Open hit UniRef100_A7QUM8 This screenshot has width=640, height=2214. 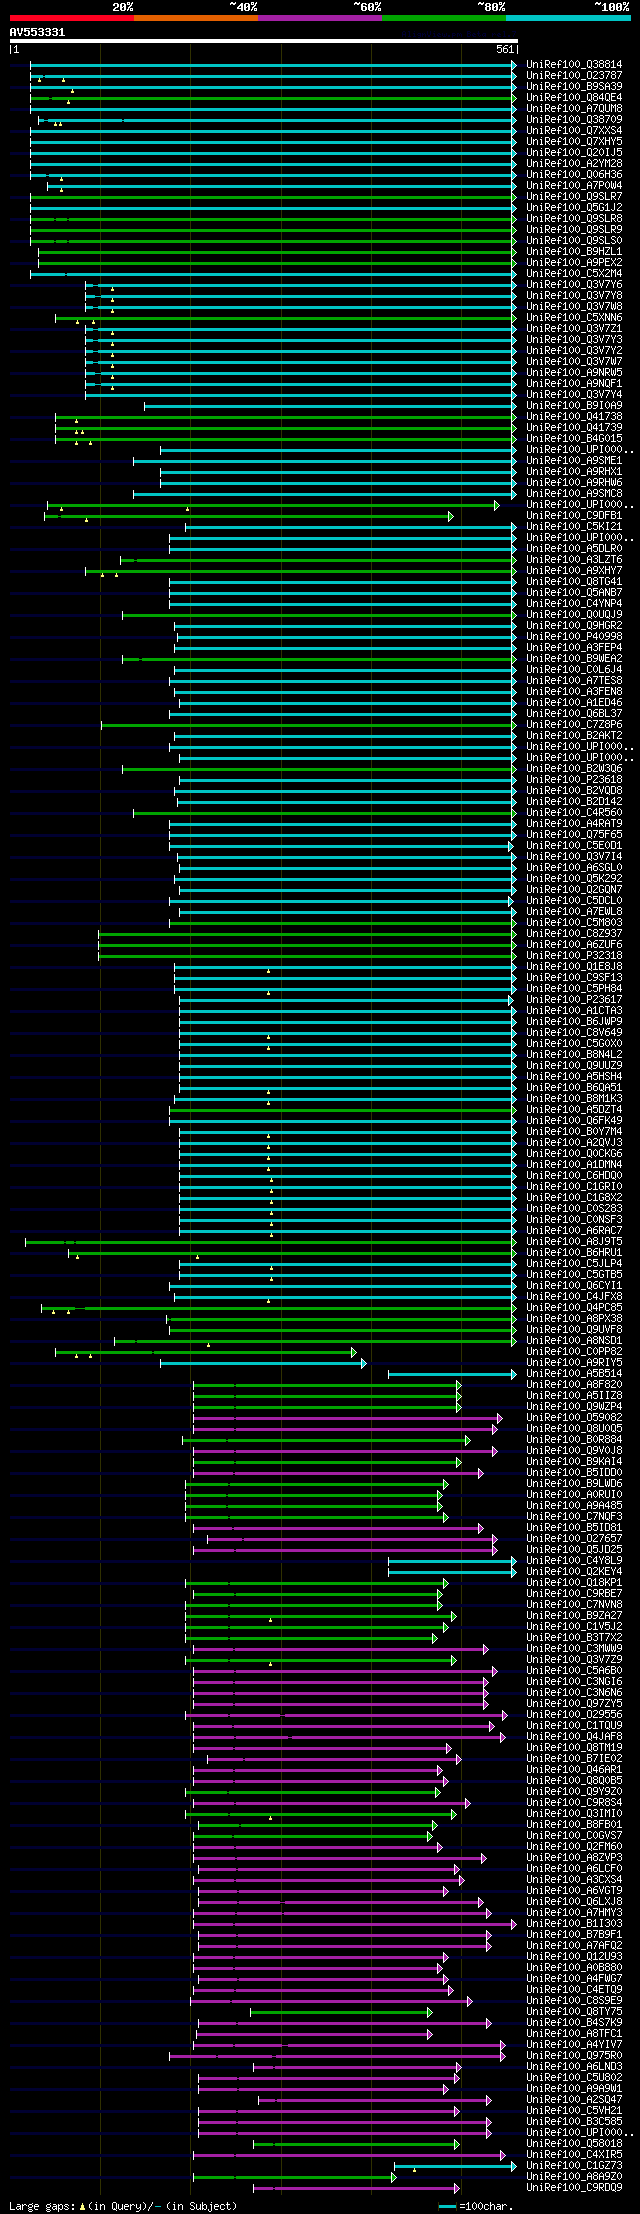coord(574,109)
